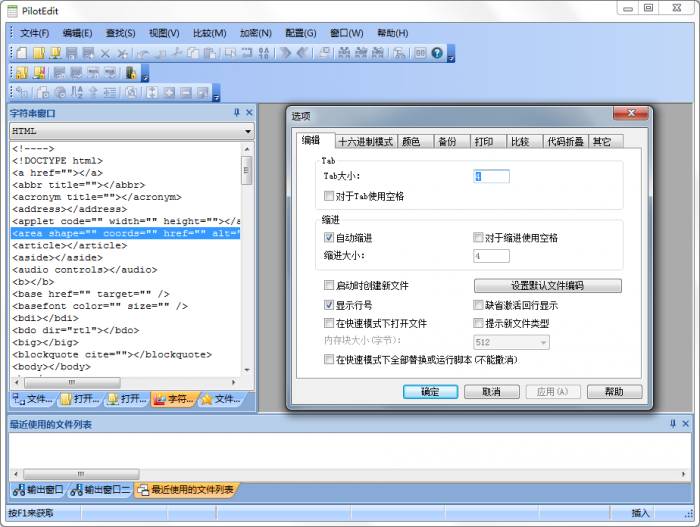The image size is (700, 527).
Task: Click the 应用(A) button
Action: click(x=553, y=392)
